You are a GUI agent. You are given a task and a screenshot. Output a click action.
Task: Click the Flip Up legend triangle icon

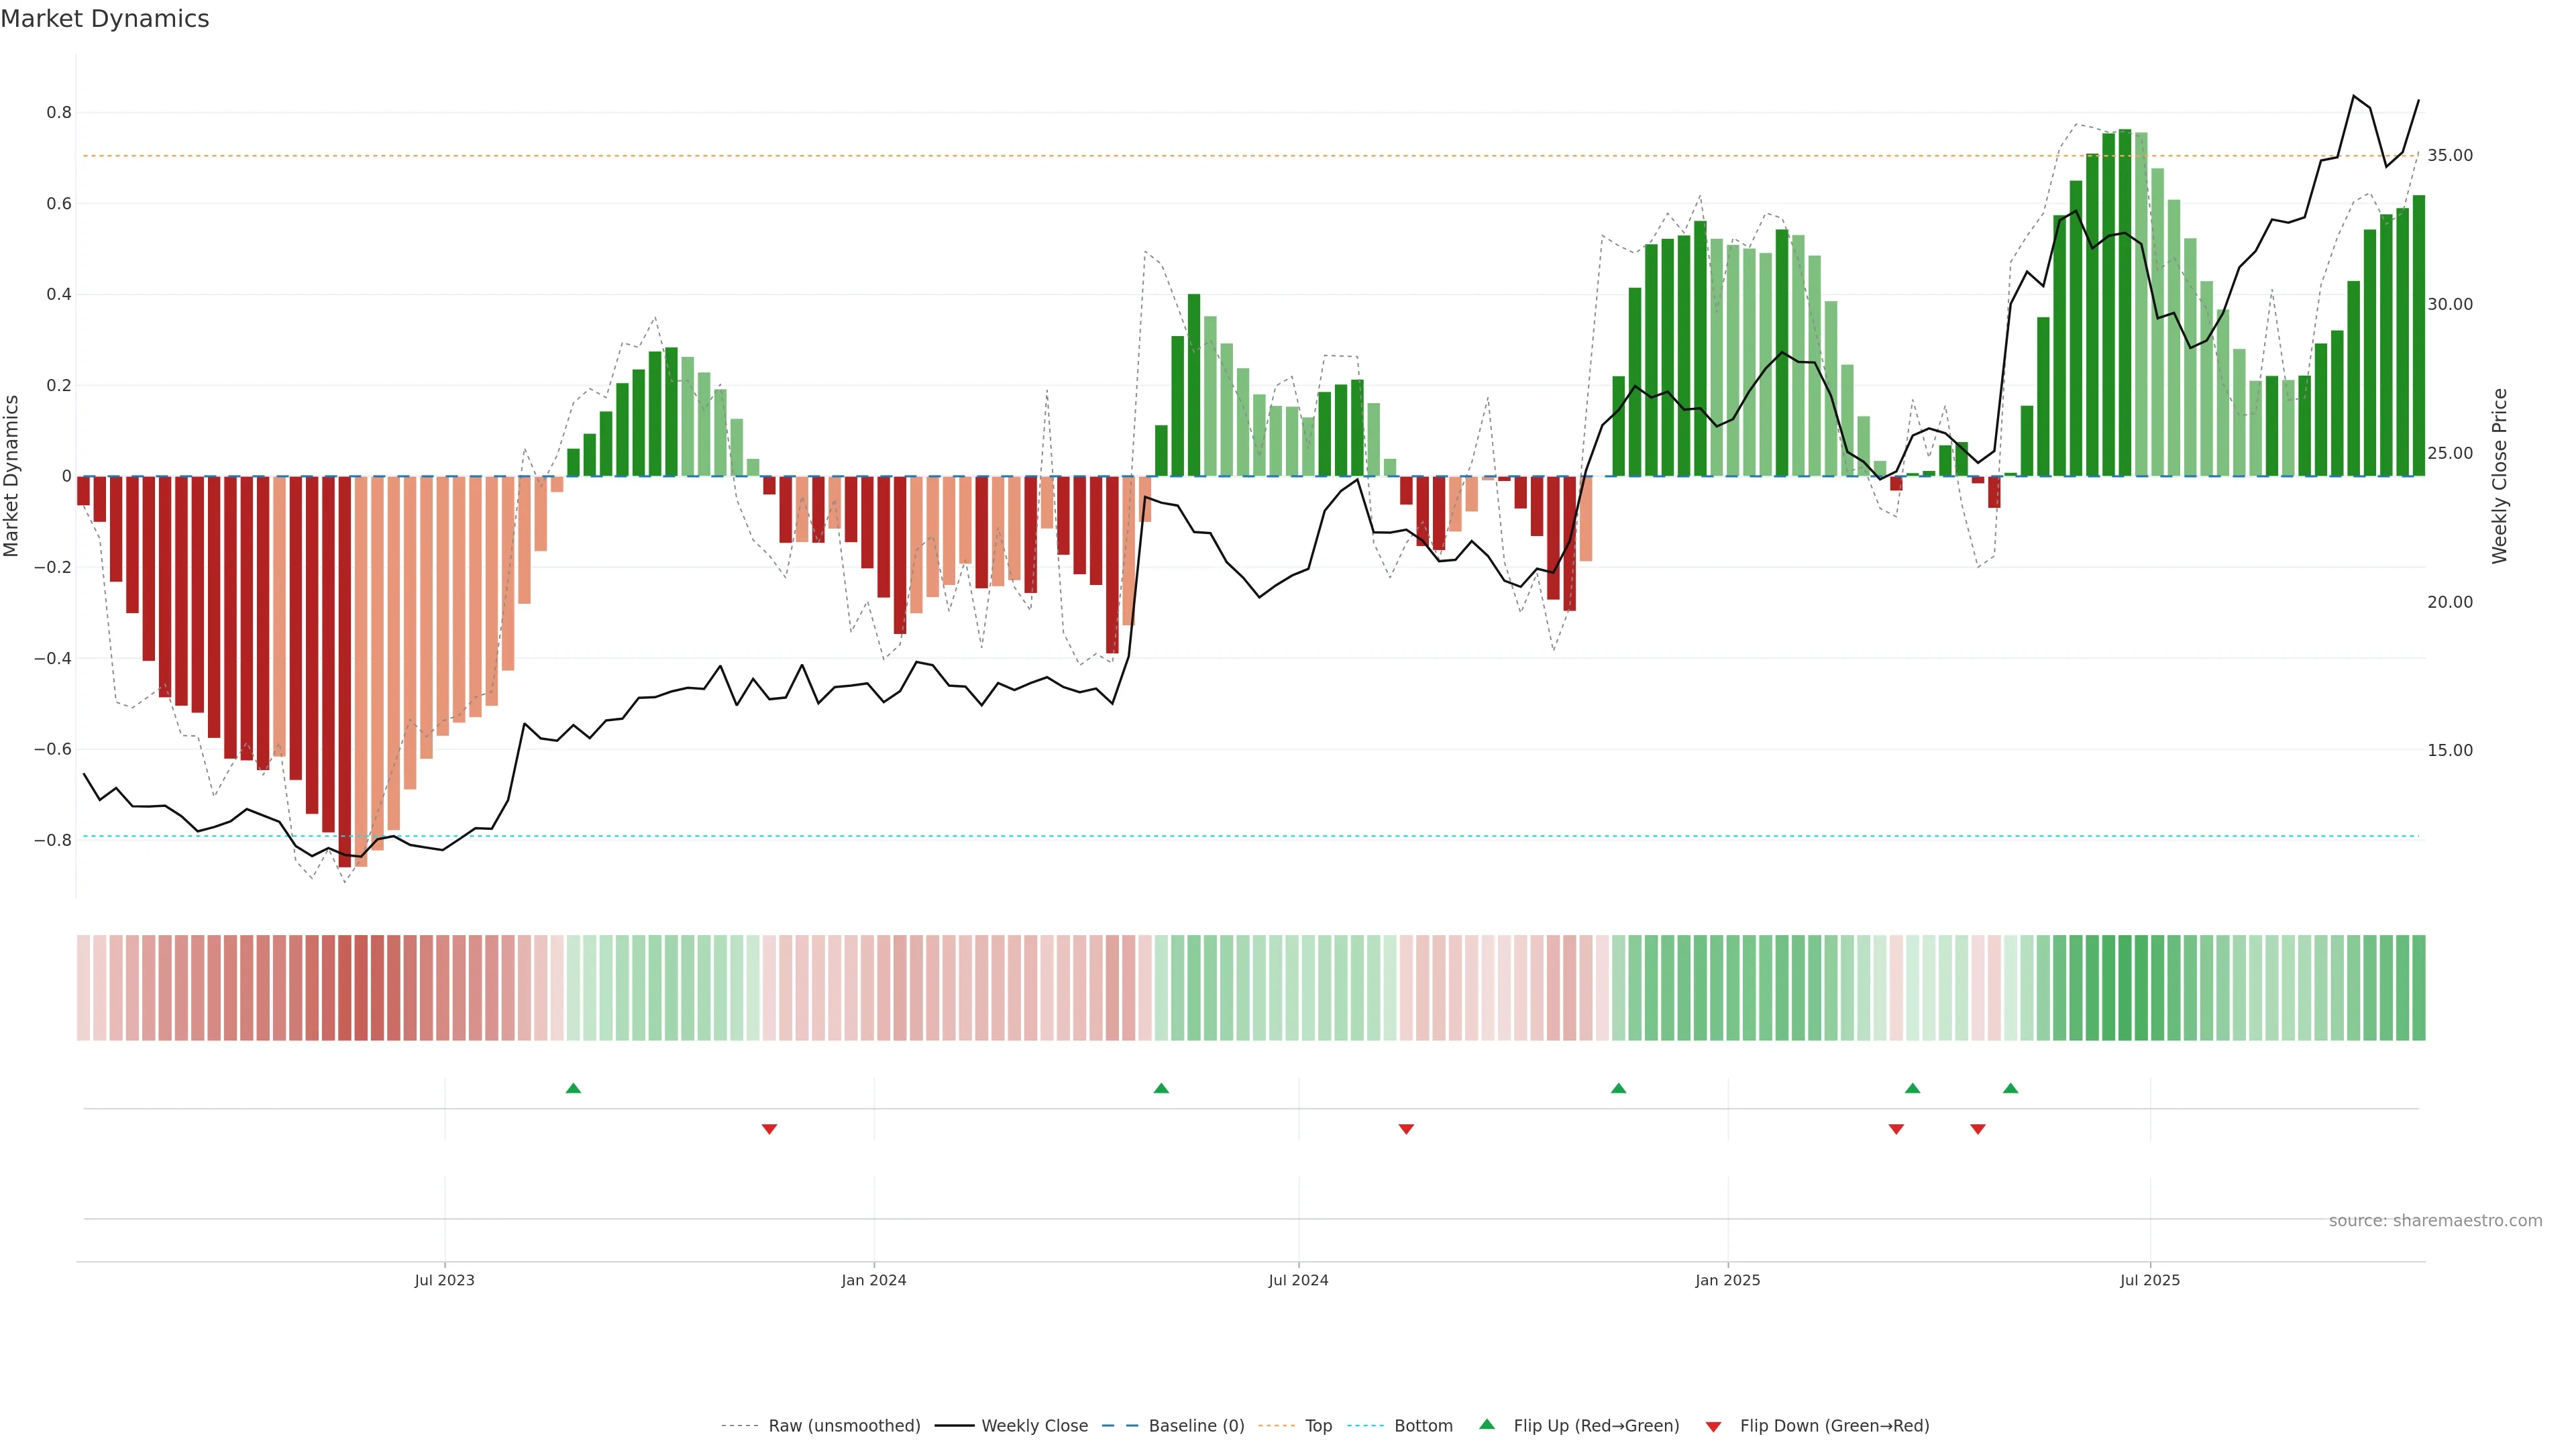[x=1487, y=1424]
